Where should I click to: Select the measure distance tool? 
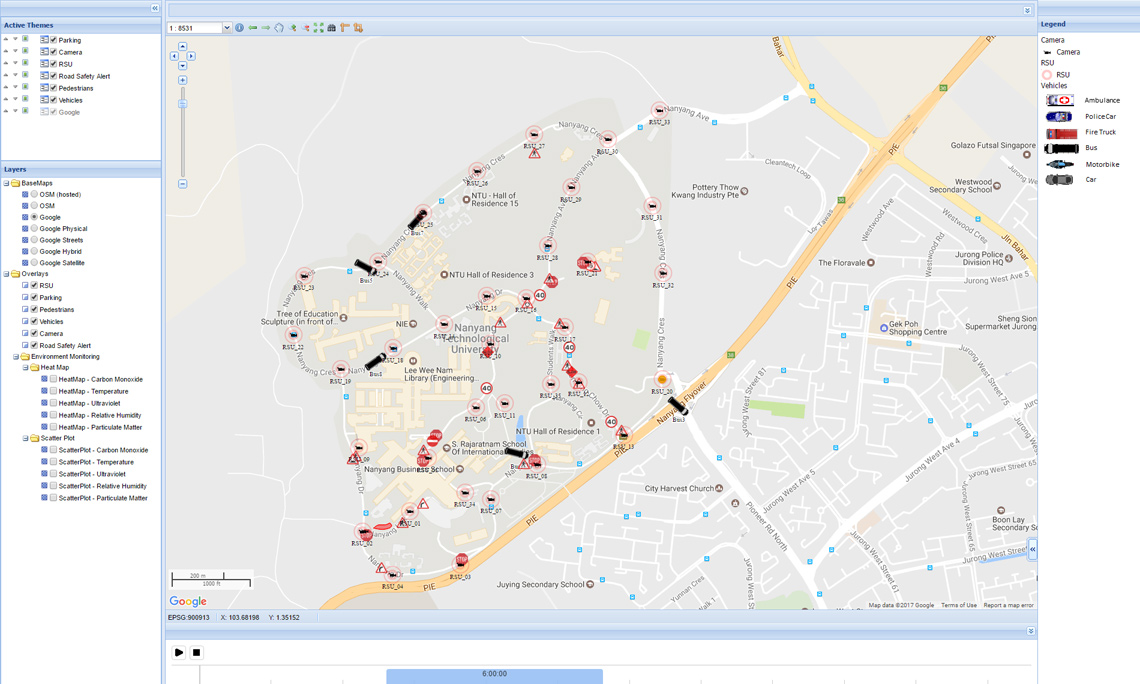click(x=346, y=29)
